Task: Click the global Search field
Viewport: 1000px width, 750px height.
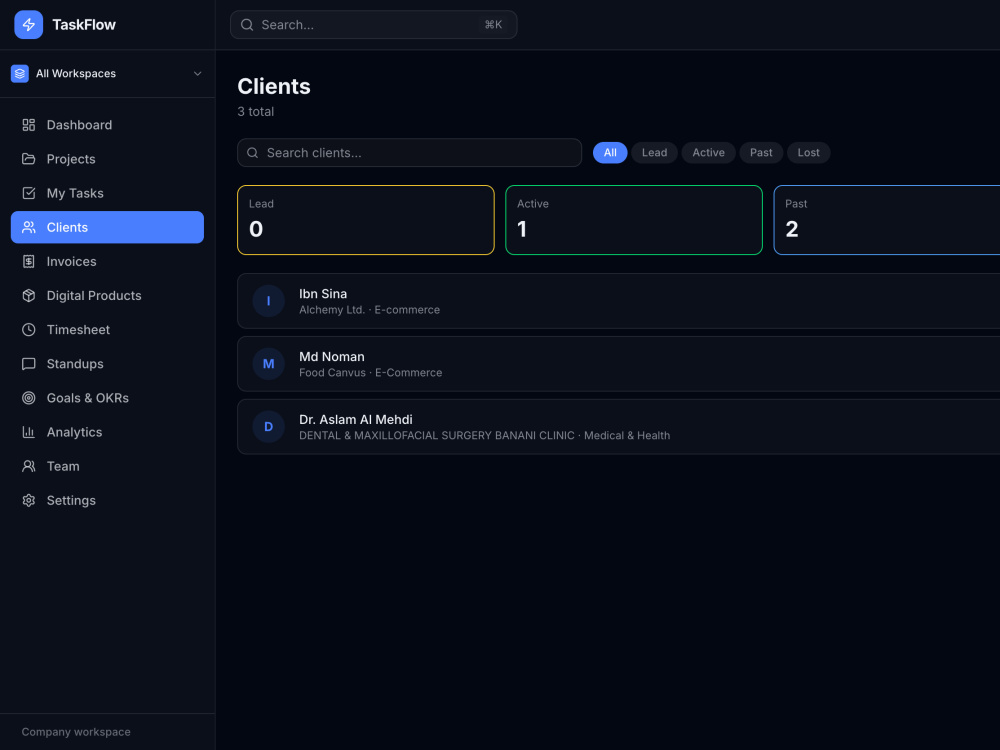Action: (x=374, y=25)
